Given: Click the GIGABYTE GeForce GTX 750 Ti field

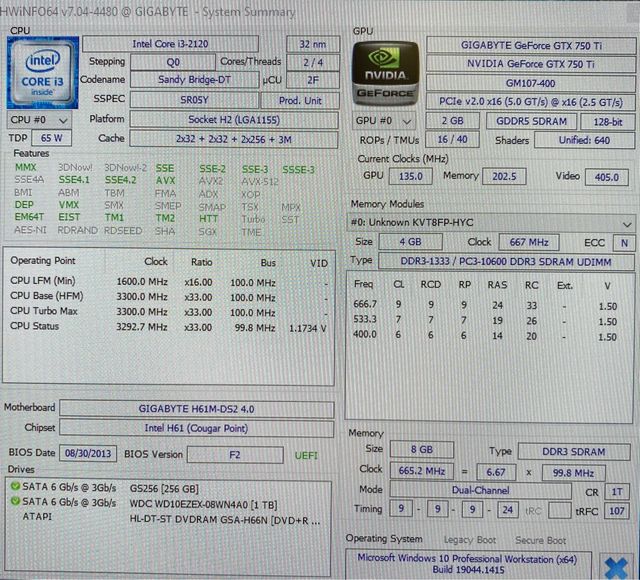Looking at the screenshot, I should click(531, 45).
